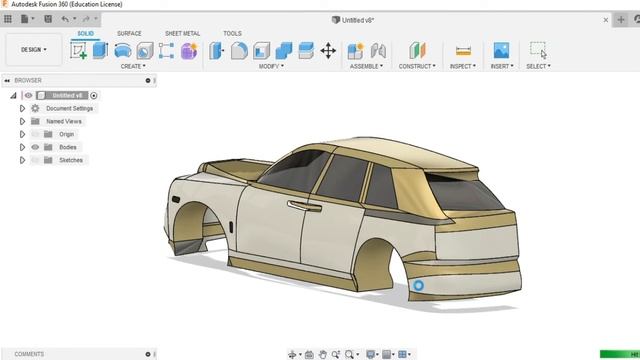Select the Combine tool icon
Viewport: 640px width, 360px height.
tap(284, 51)
